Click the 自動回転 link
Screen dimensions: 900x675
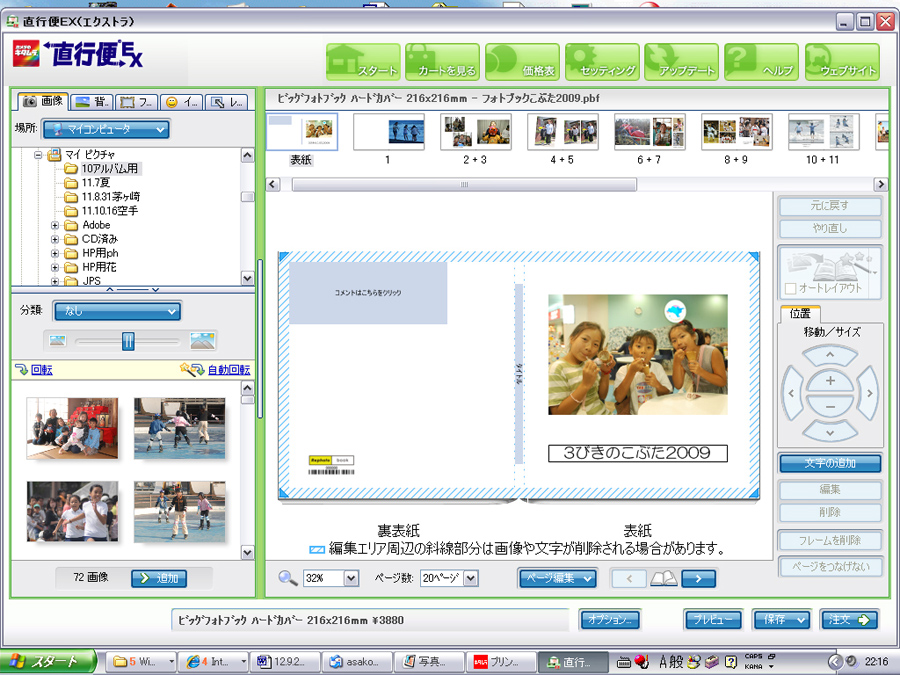click(228, 370)
